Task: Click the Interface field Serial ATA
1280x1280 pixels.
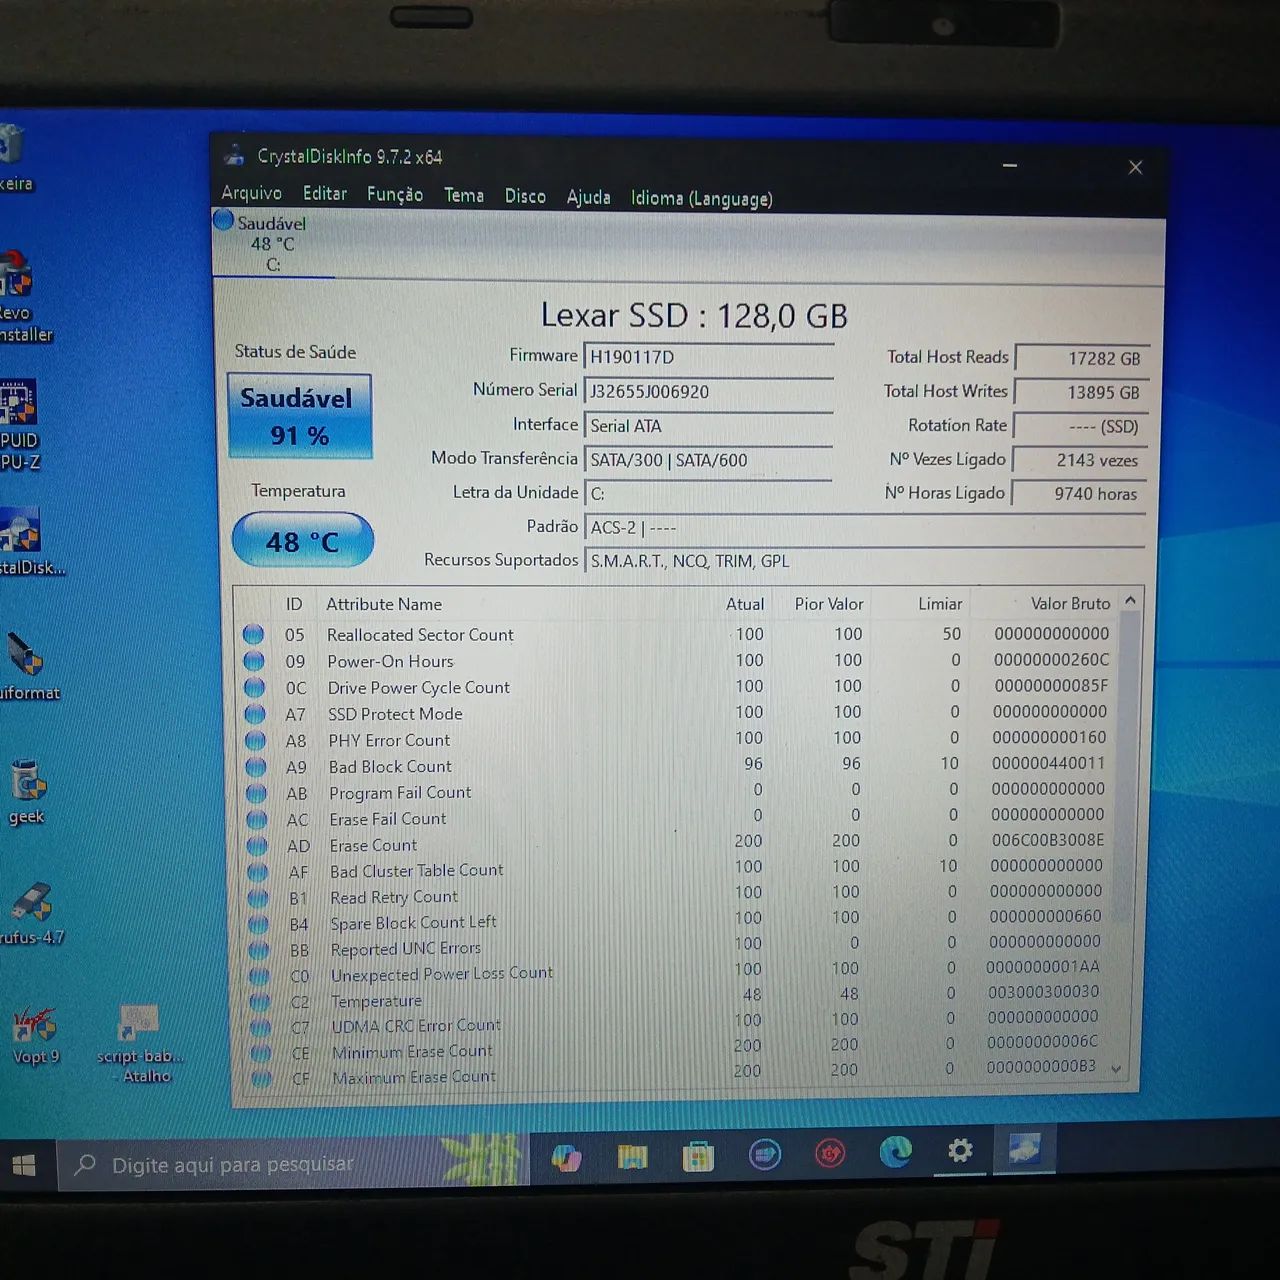Action: [708, 426]
